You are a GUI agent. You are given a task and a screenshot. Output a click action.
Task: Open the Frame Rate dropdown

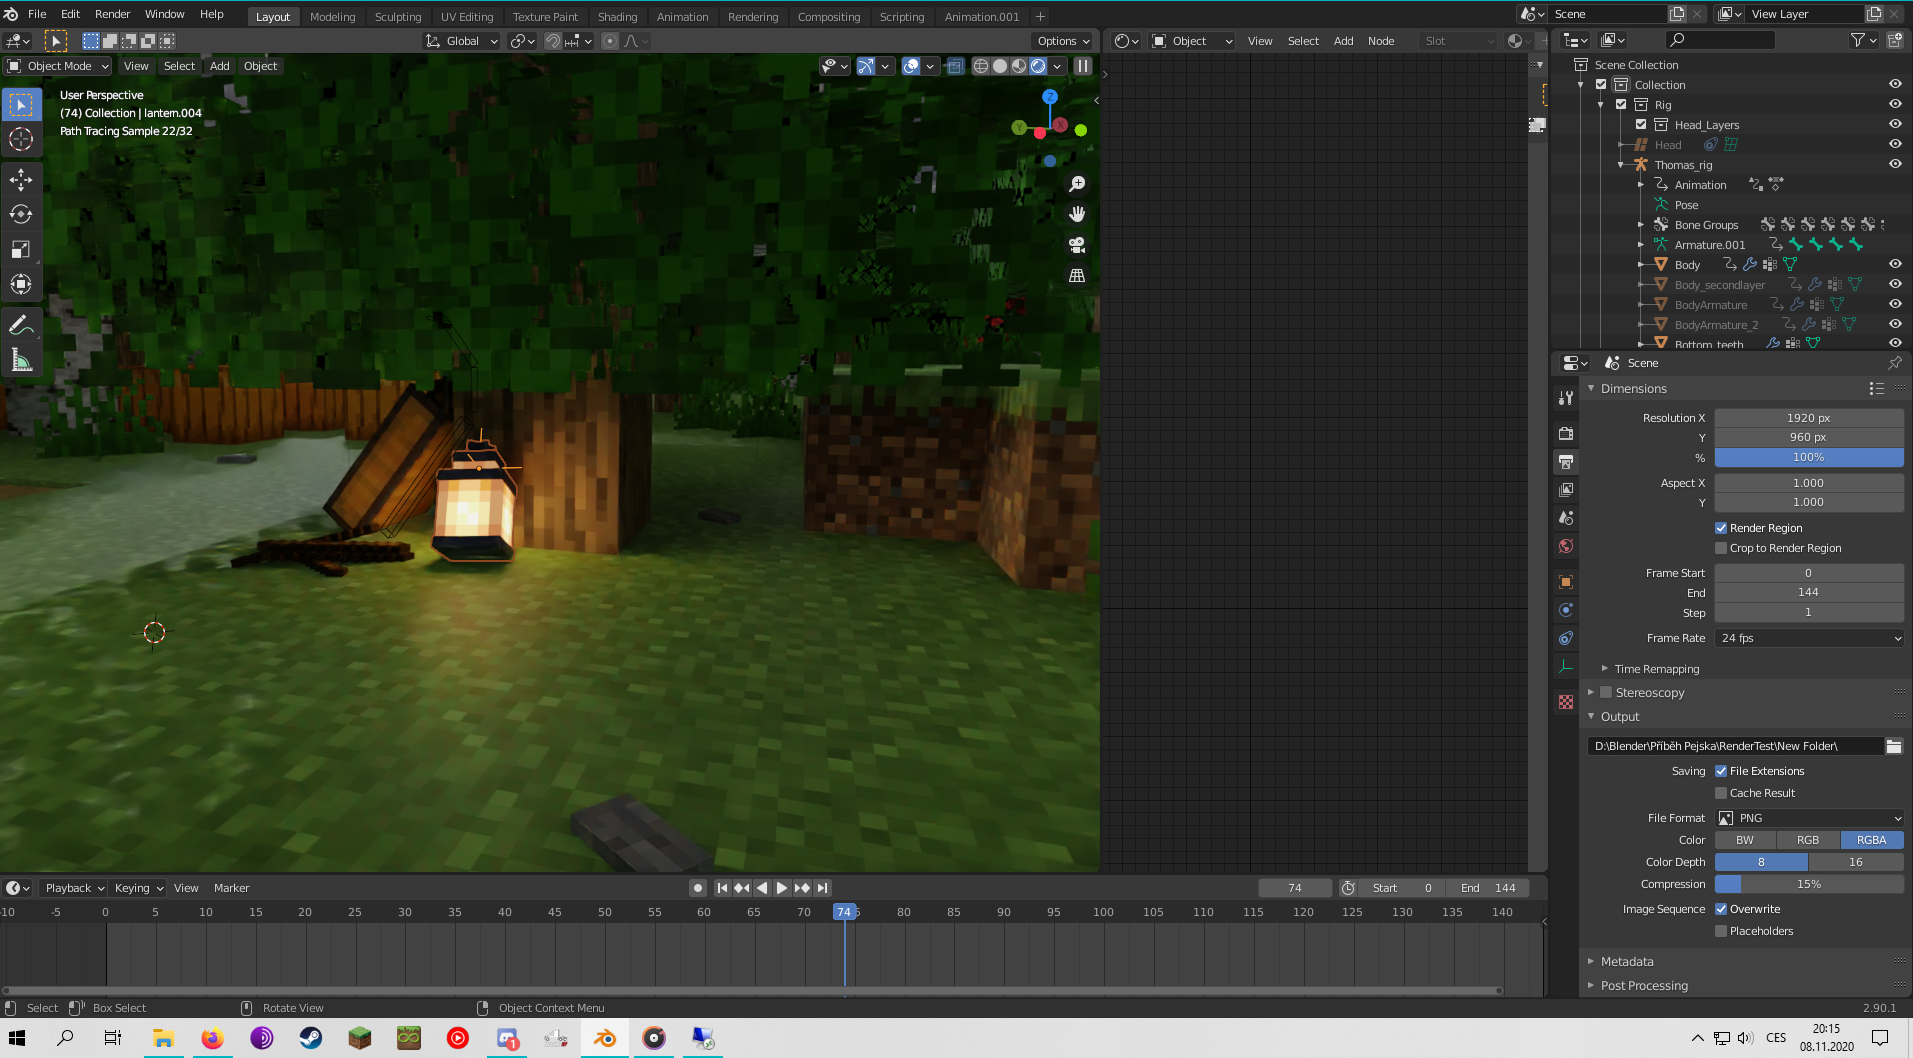1808,637
